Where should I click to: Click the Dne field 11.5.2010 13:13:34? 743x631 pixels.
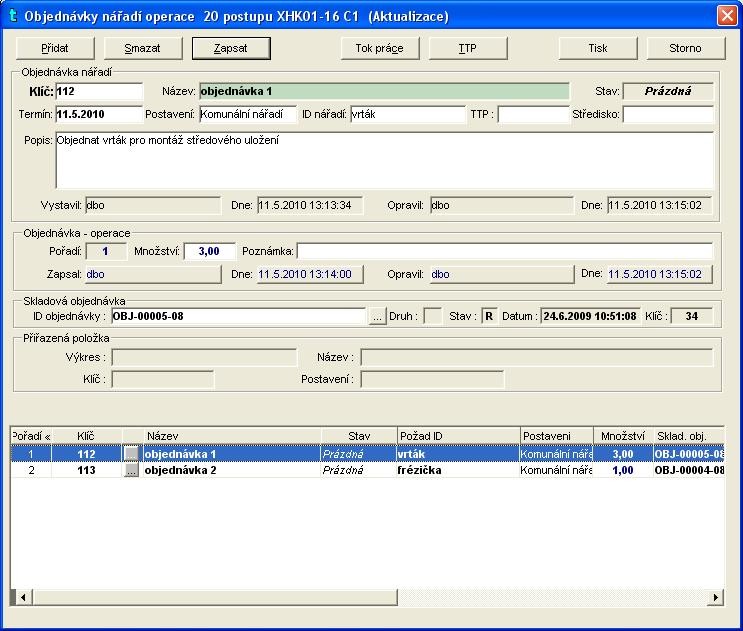pyautogui.click(x=310, y=206)
